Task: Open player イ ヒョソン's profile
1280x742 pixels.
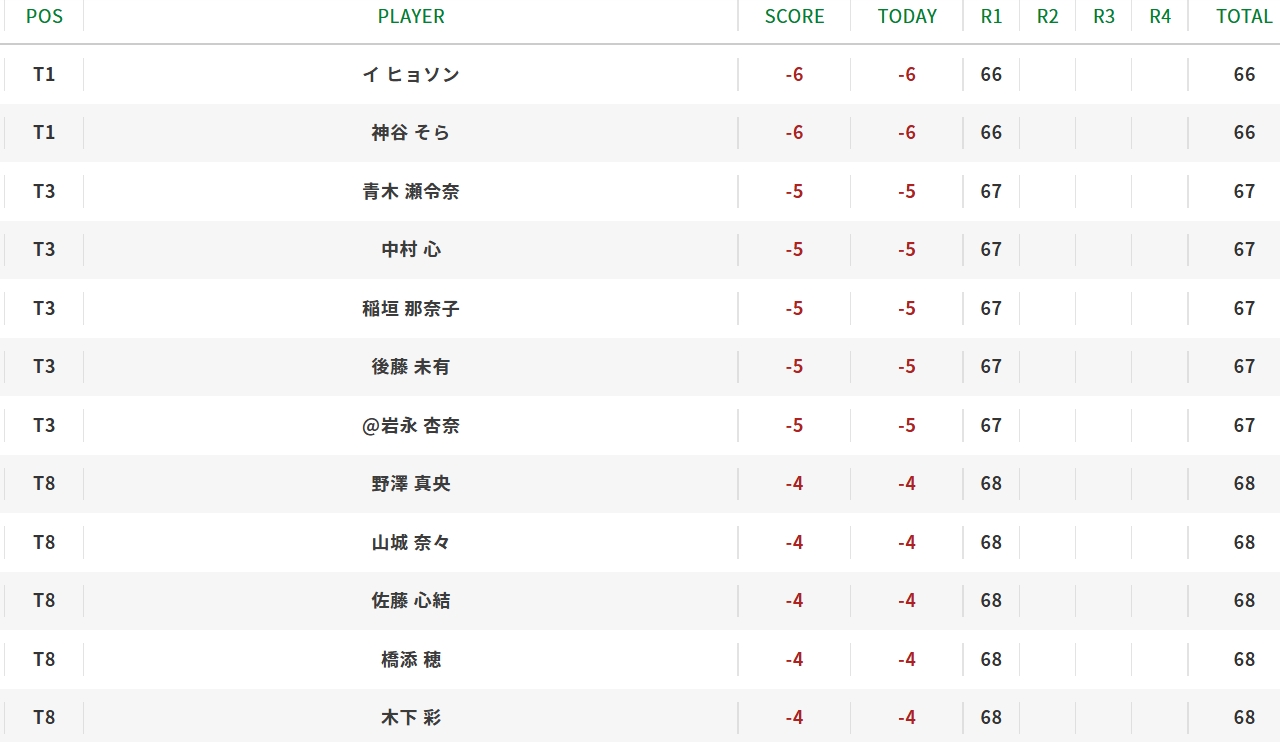Action: 411,75
